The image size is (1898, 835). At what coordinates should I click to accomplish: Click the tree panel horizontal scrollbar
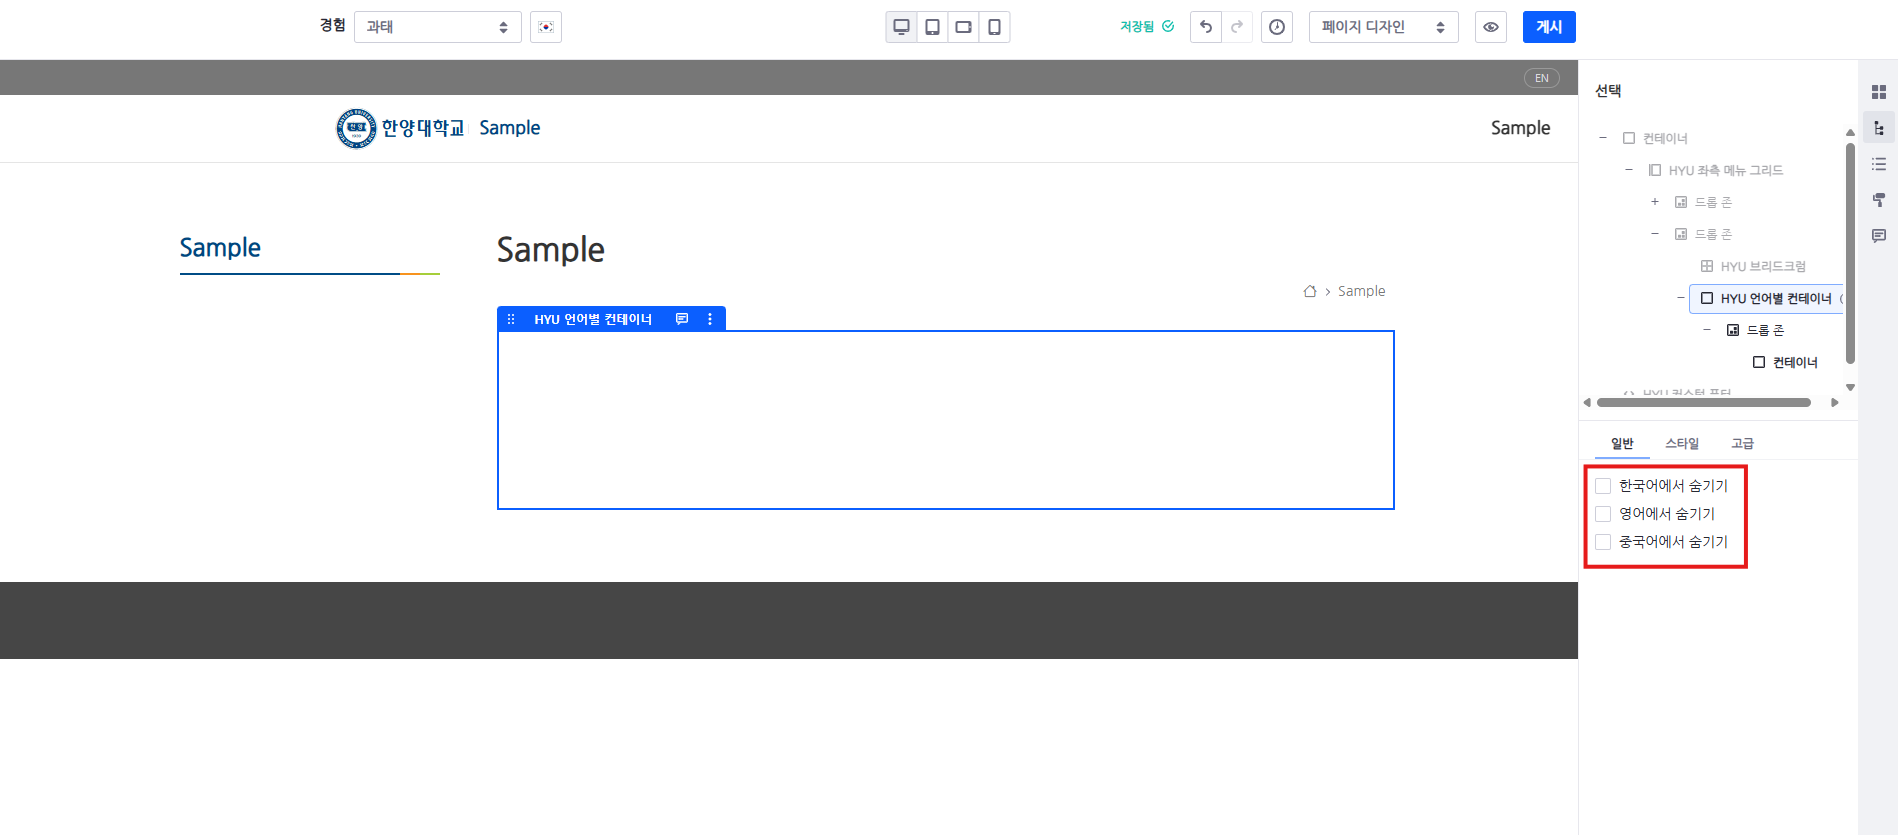(1703, 403)
